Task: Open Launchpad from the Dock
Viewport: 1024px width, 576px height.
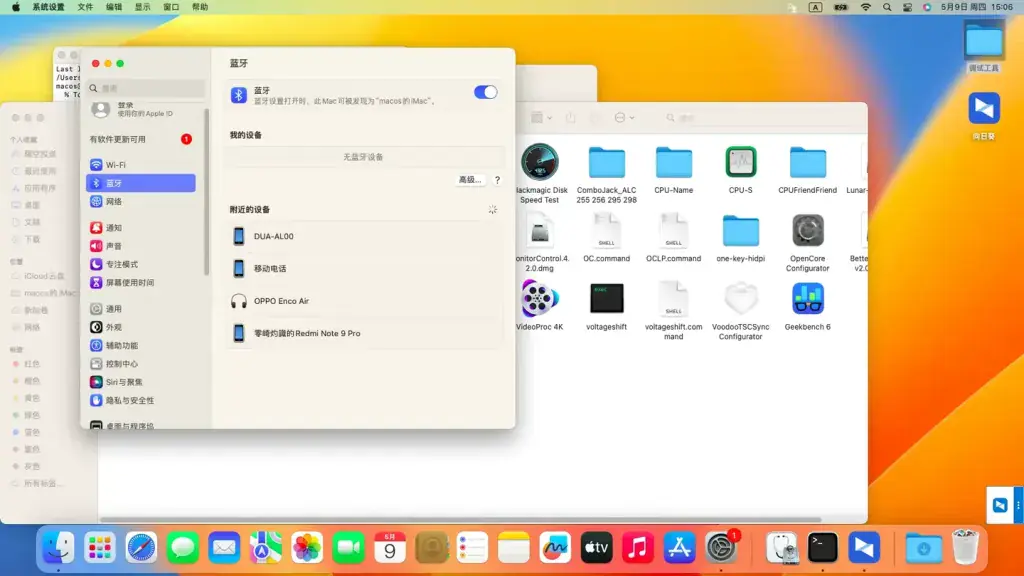Action: pos(100,547)
